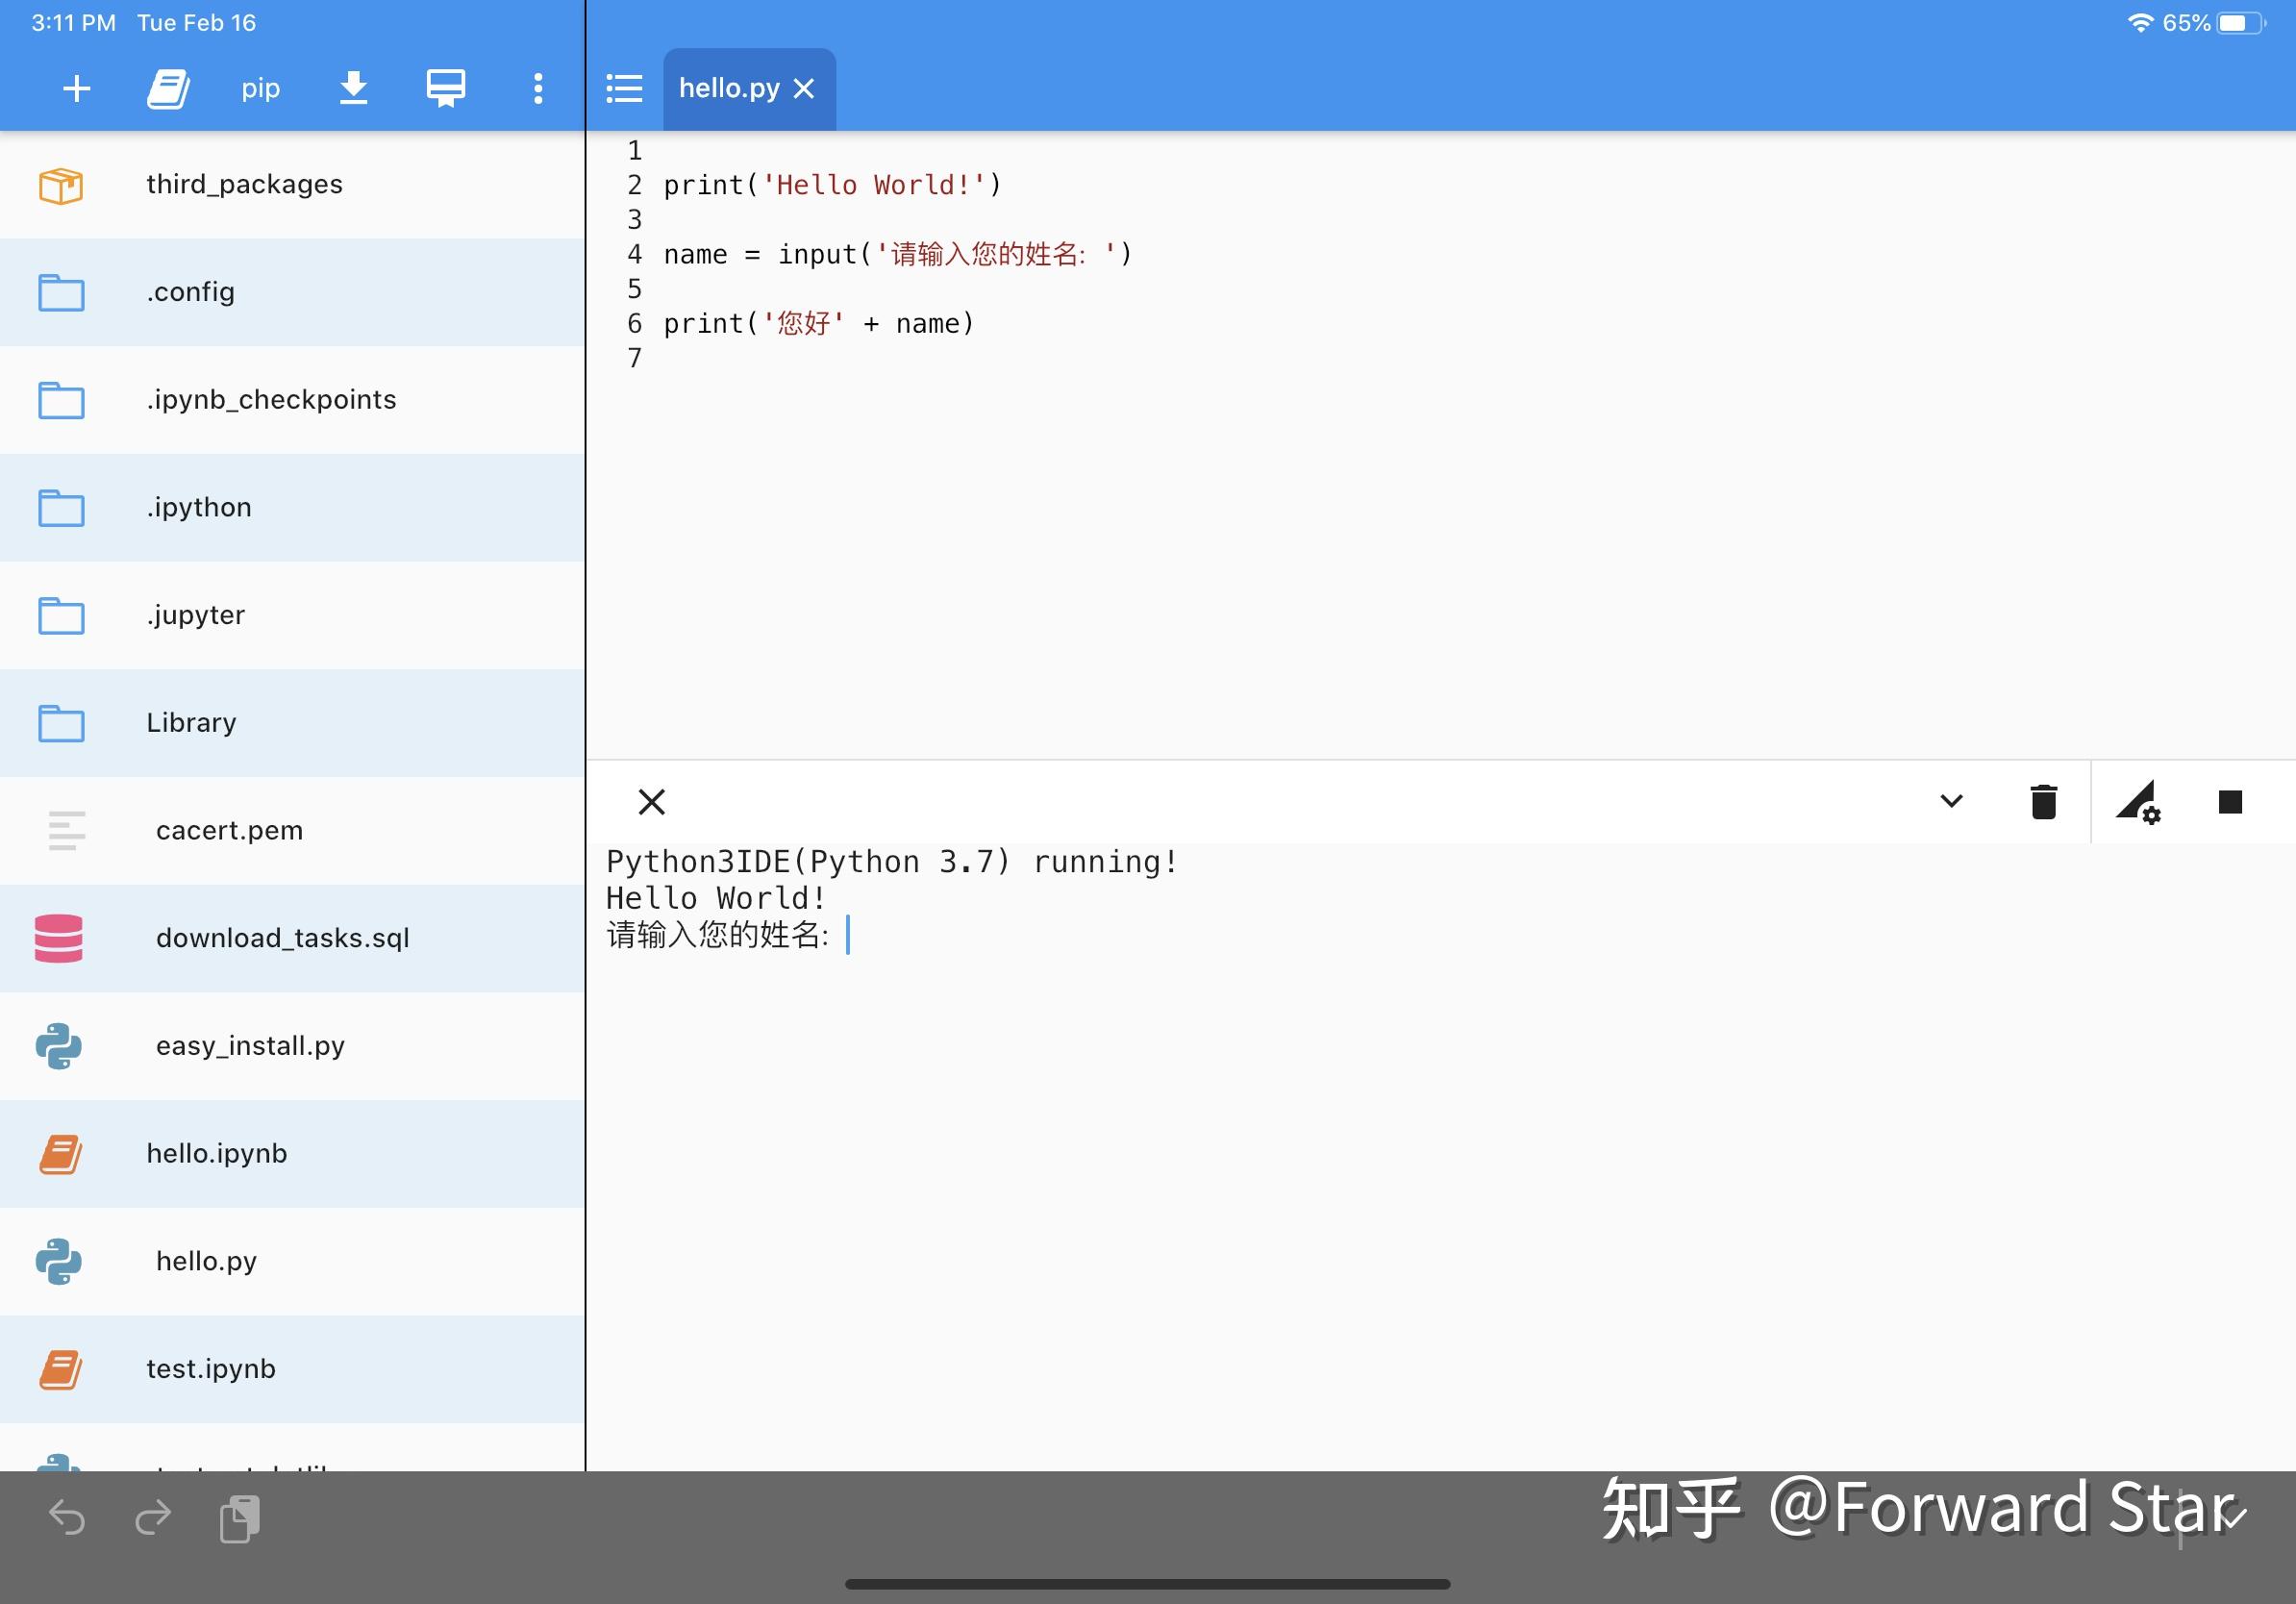The width and height of the screenshot is (2296, 1604).
Task: Check Wi-Fi status icon in status bar
Action: pos(2140,22)
